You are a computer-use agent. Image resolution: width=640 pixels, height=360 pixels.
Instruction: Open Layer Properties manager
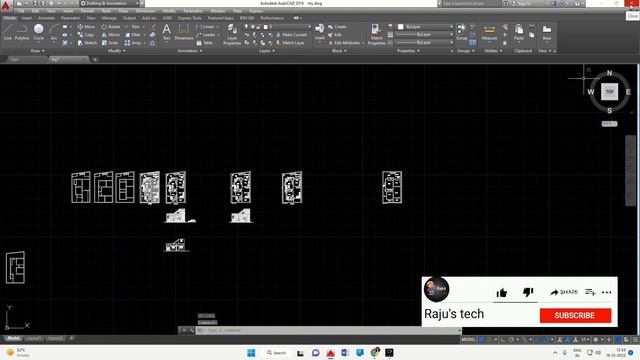click(232, 34)
